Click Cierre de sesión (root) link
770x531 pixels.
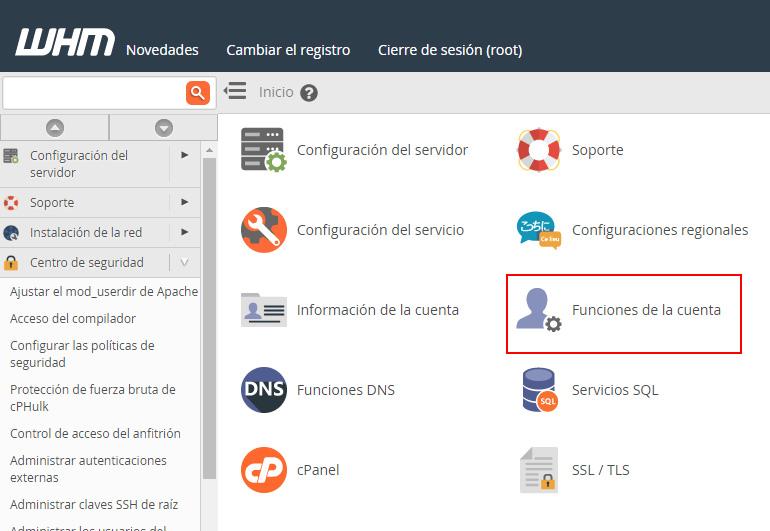pyautogui.click(x=449, y=50)
